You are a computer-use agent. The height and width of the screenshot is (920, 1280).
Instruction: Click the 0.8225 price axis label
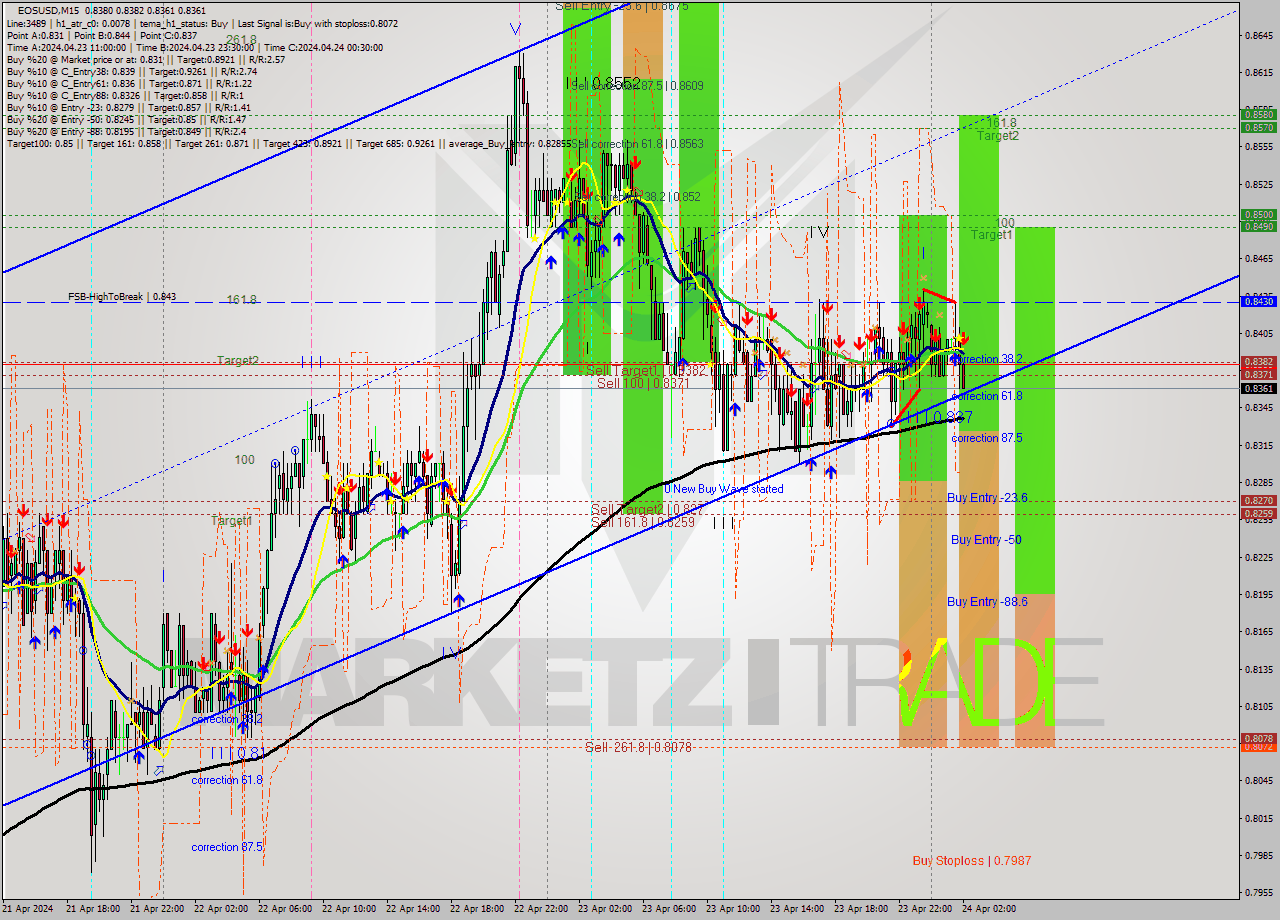coord(1259,557)
